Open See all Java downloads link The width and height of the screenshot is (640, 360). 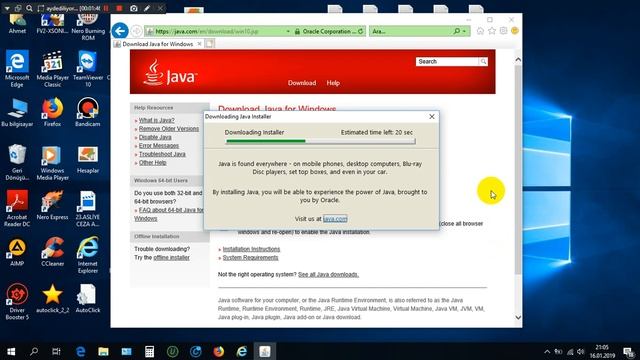point(329,275)
